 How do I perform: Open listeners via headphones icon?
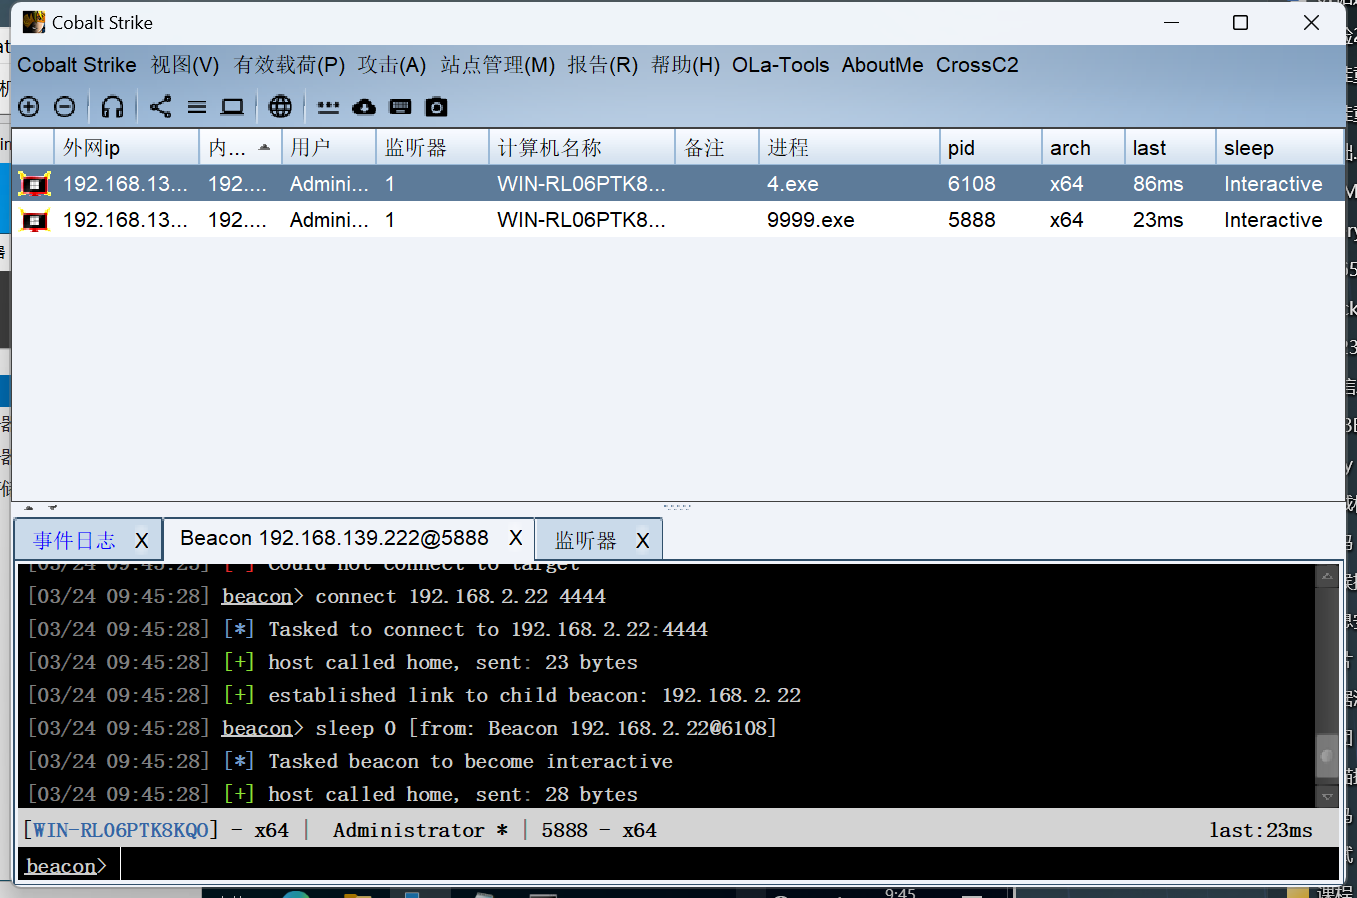[113, 107]
